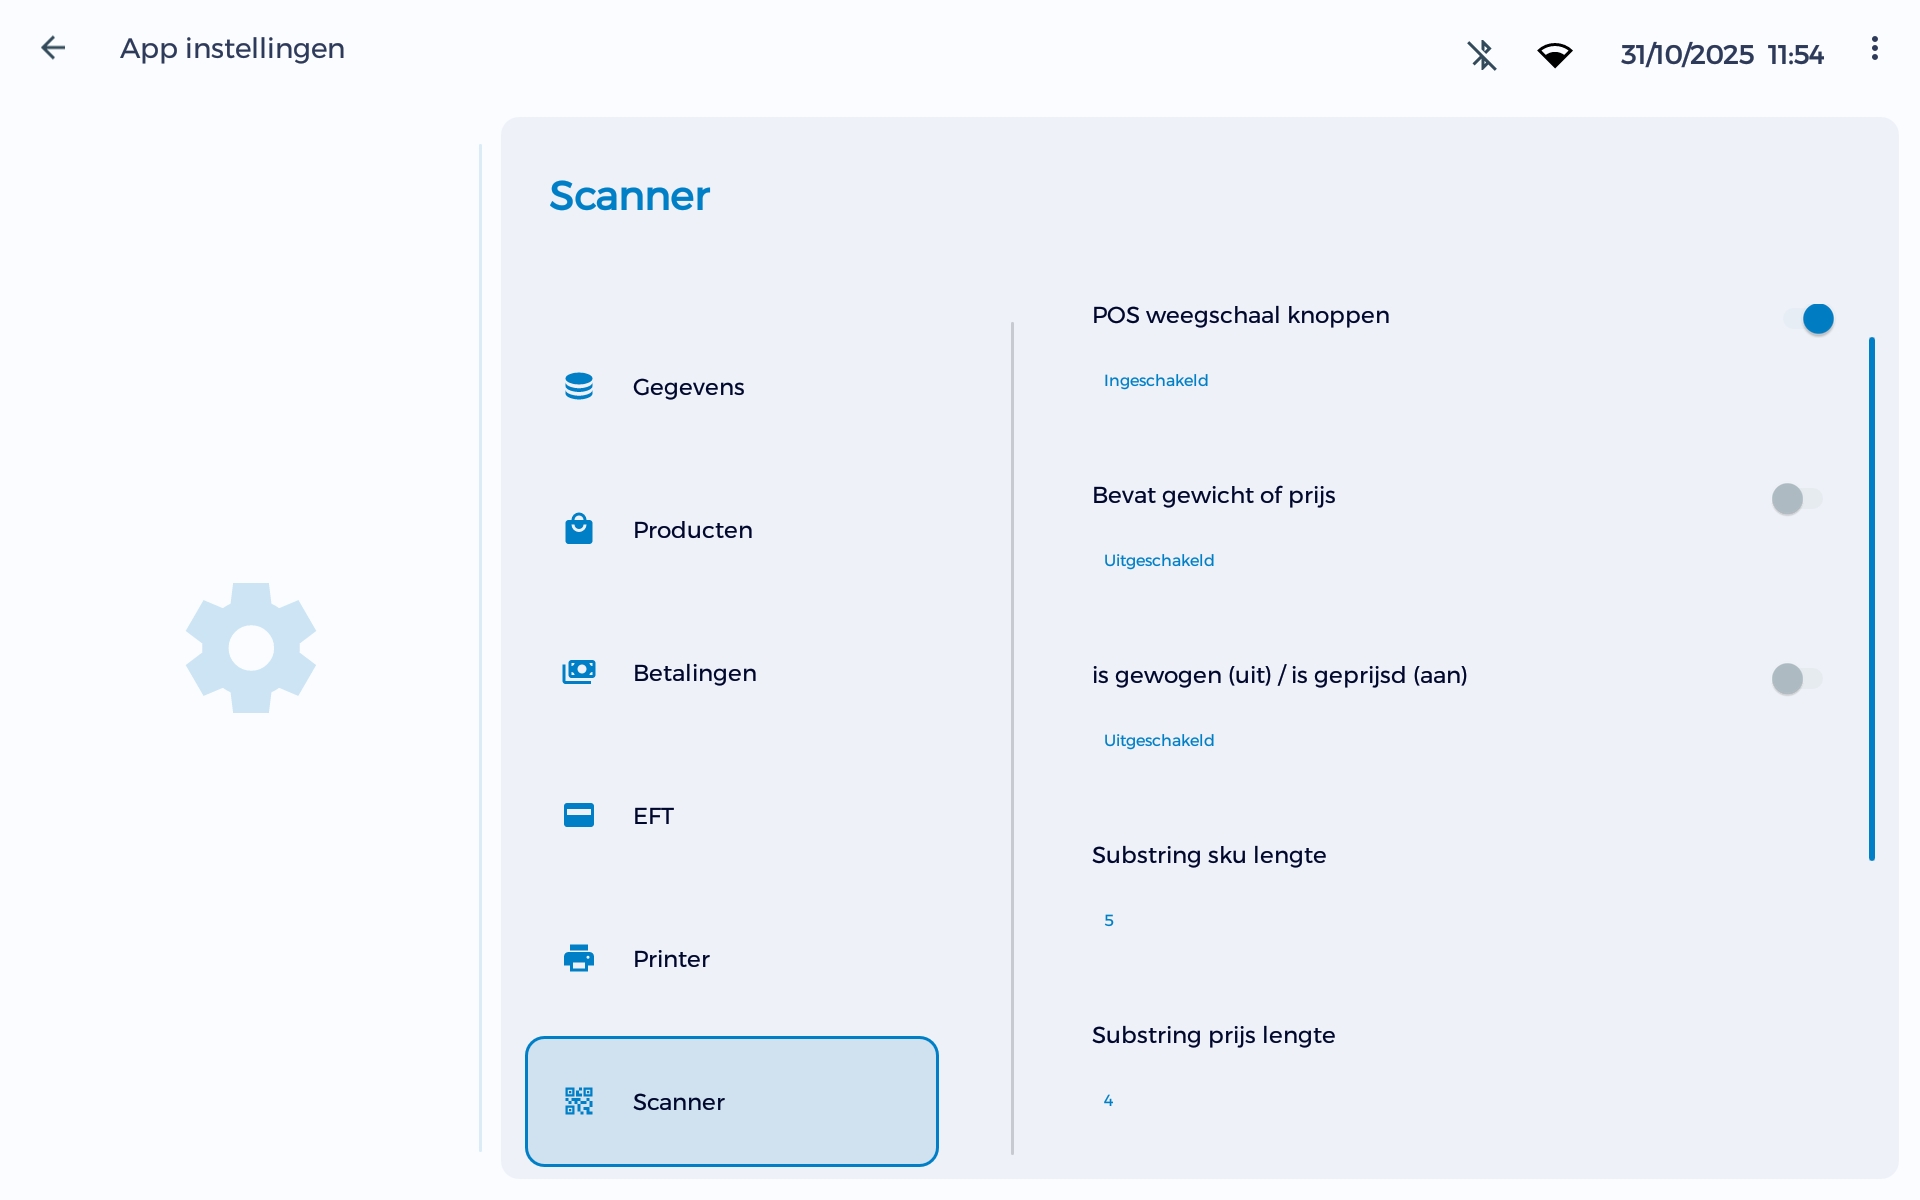1920x1200 pixels.
Task: Click the disabled Bluetooth status icon
Action: pyautogui.click(x=1482, y=55)
